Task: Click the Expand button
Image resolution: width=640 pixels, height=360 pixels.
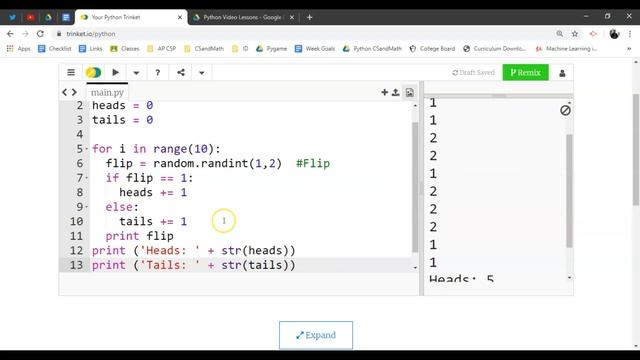Action: [316, 335]
